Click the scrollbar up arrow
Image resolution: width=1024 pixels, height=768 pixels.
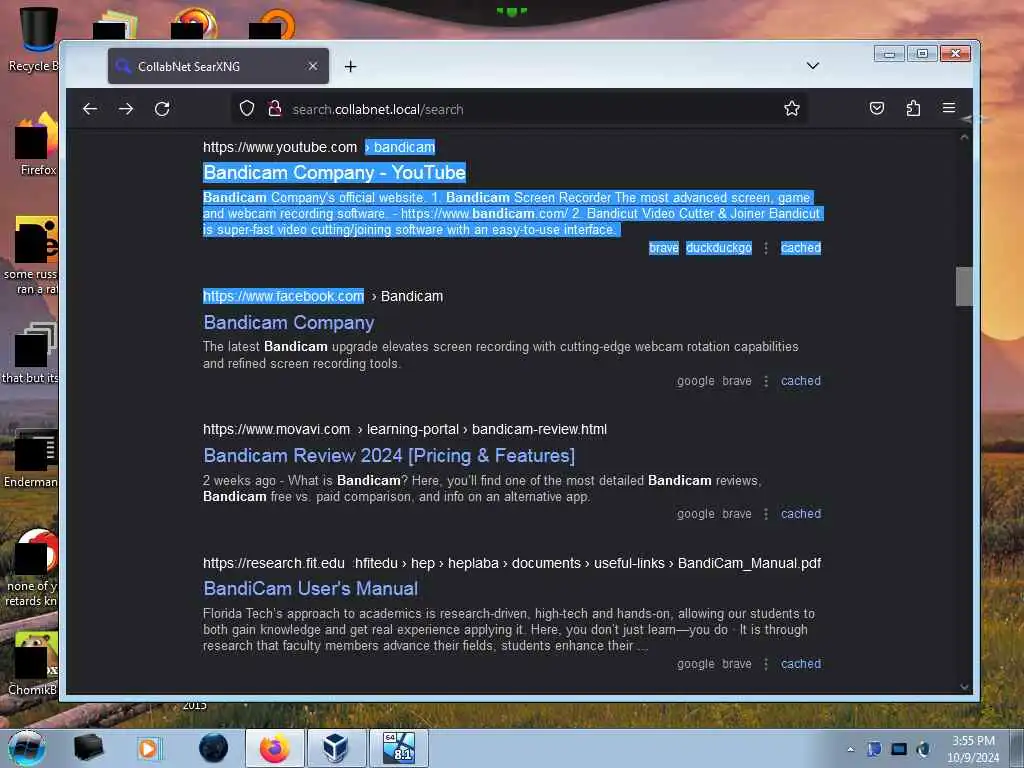(964, 137)
